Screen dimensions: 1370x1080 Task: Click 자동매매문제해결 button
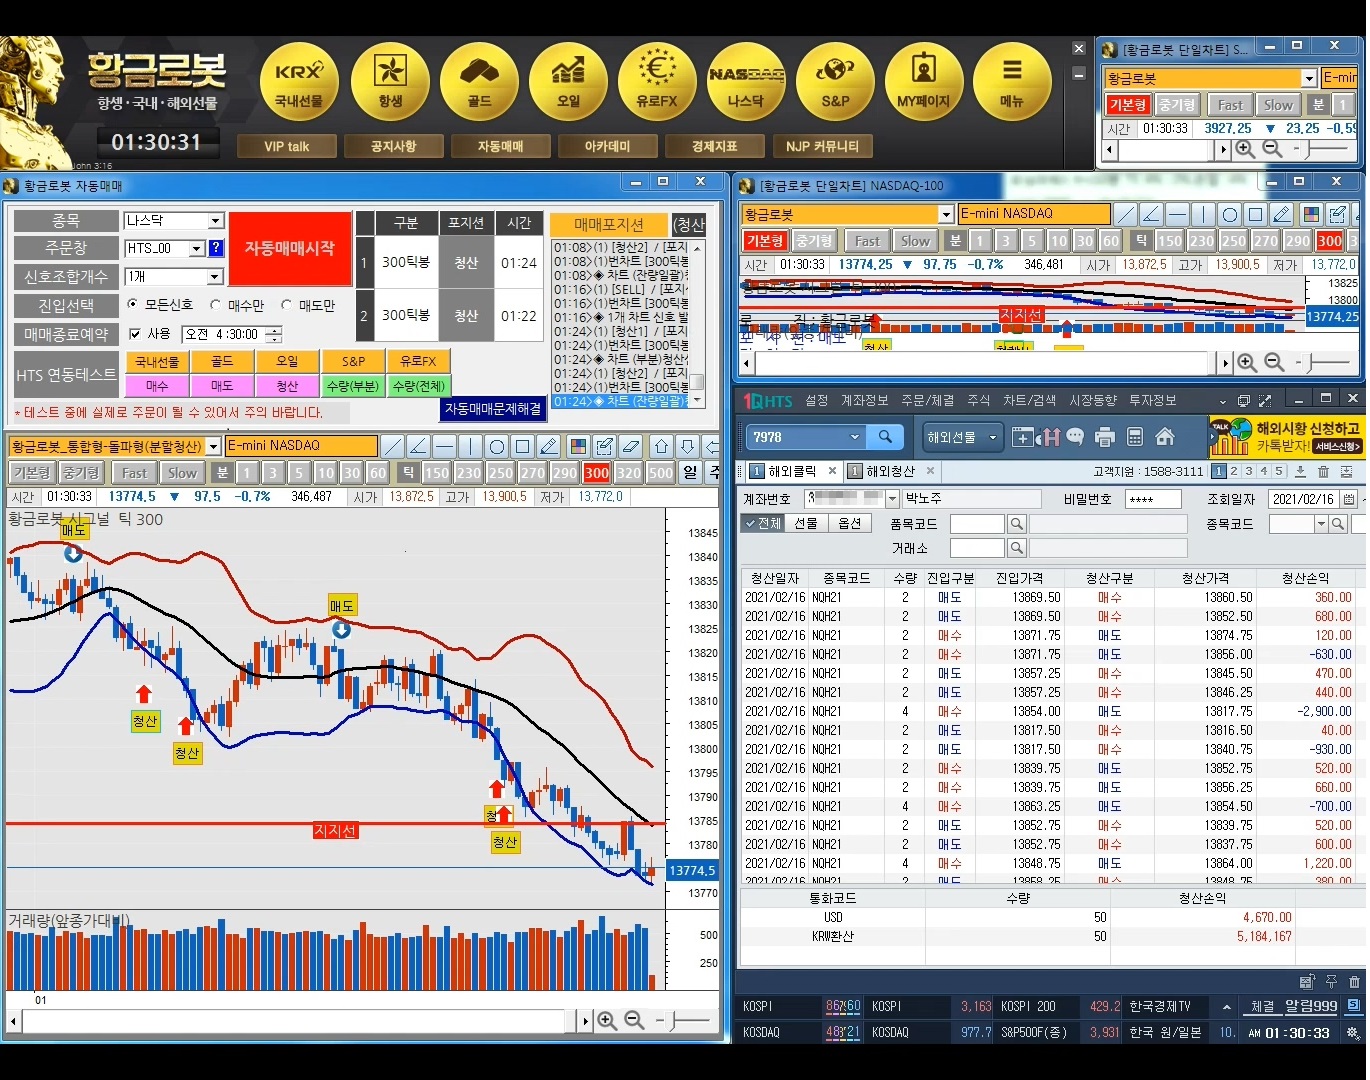[x=493, y=409]
